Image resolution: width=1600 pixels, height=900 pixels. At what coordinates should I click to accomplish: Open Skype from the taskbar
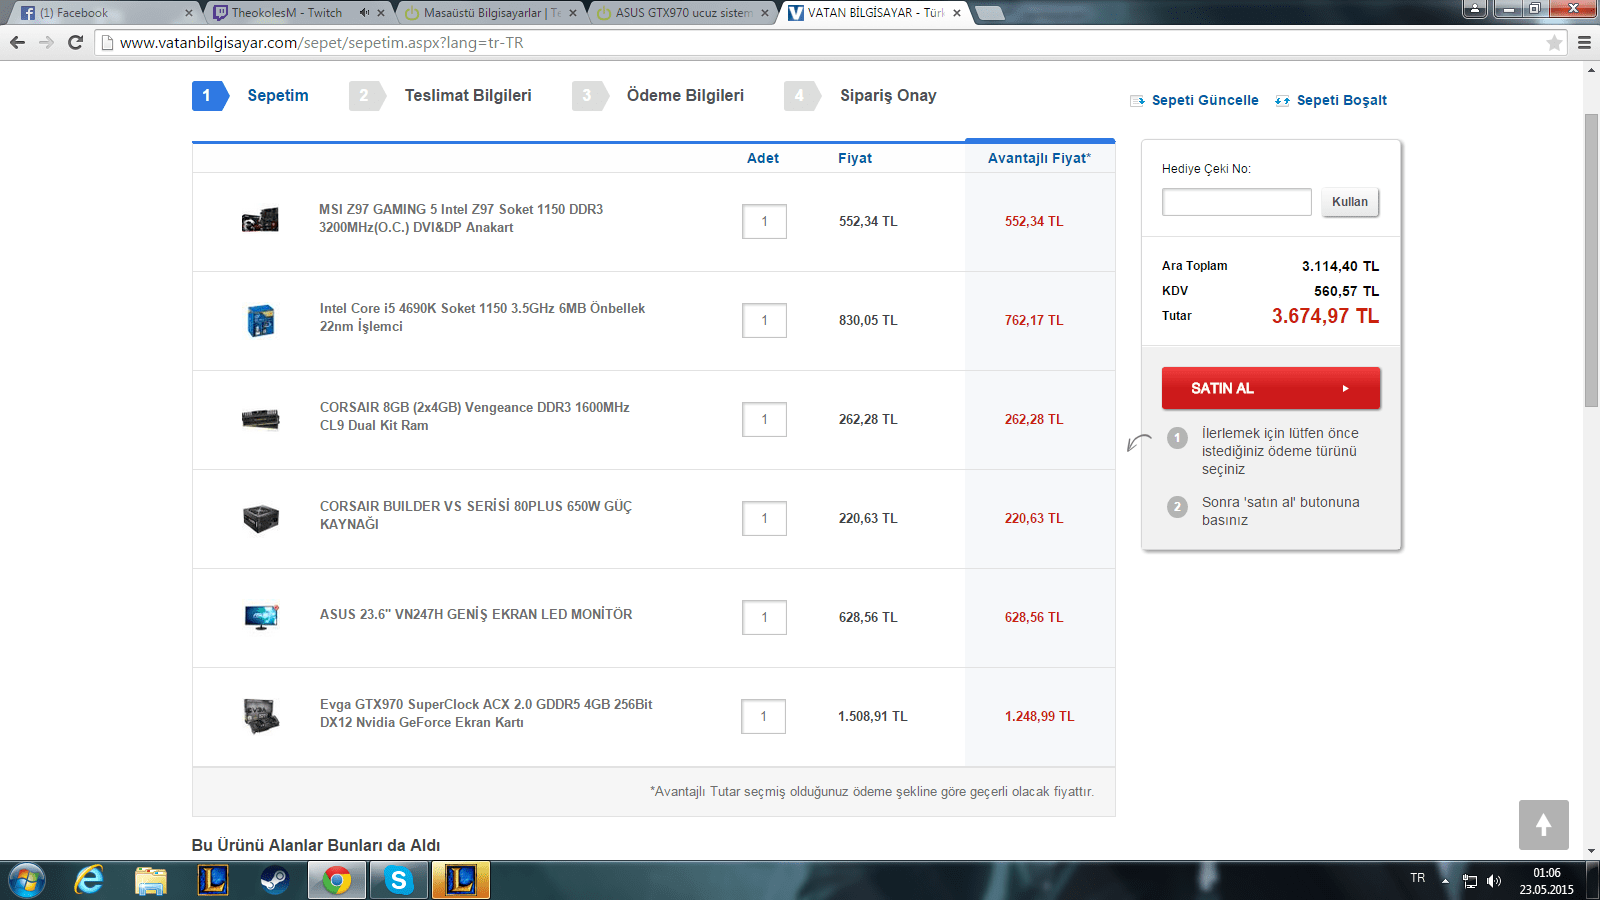pyautogui.click(x=399, y=881)
